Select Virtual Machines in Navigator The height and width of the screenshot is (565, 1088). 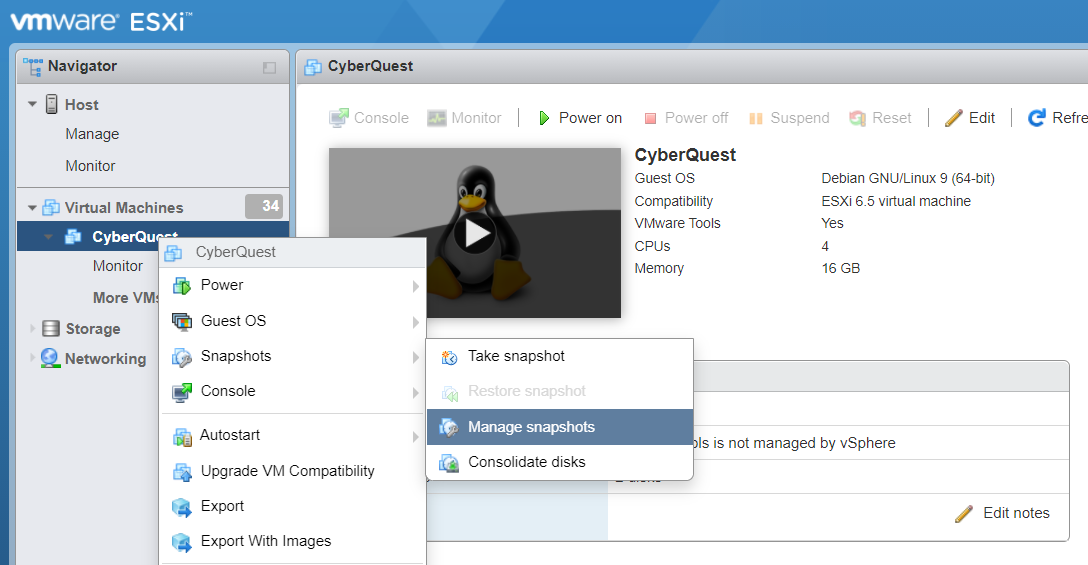click(x=124, y=208)
